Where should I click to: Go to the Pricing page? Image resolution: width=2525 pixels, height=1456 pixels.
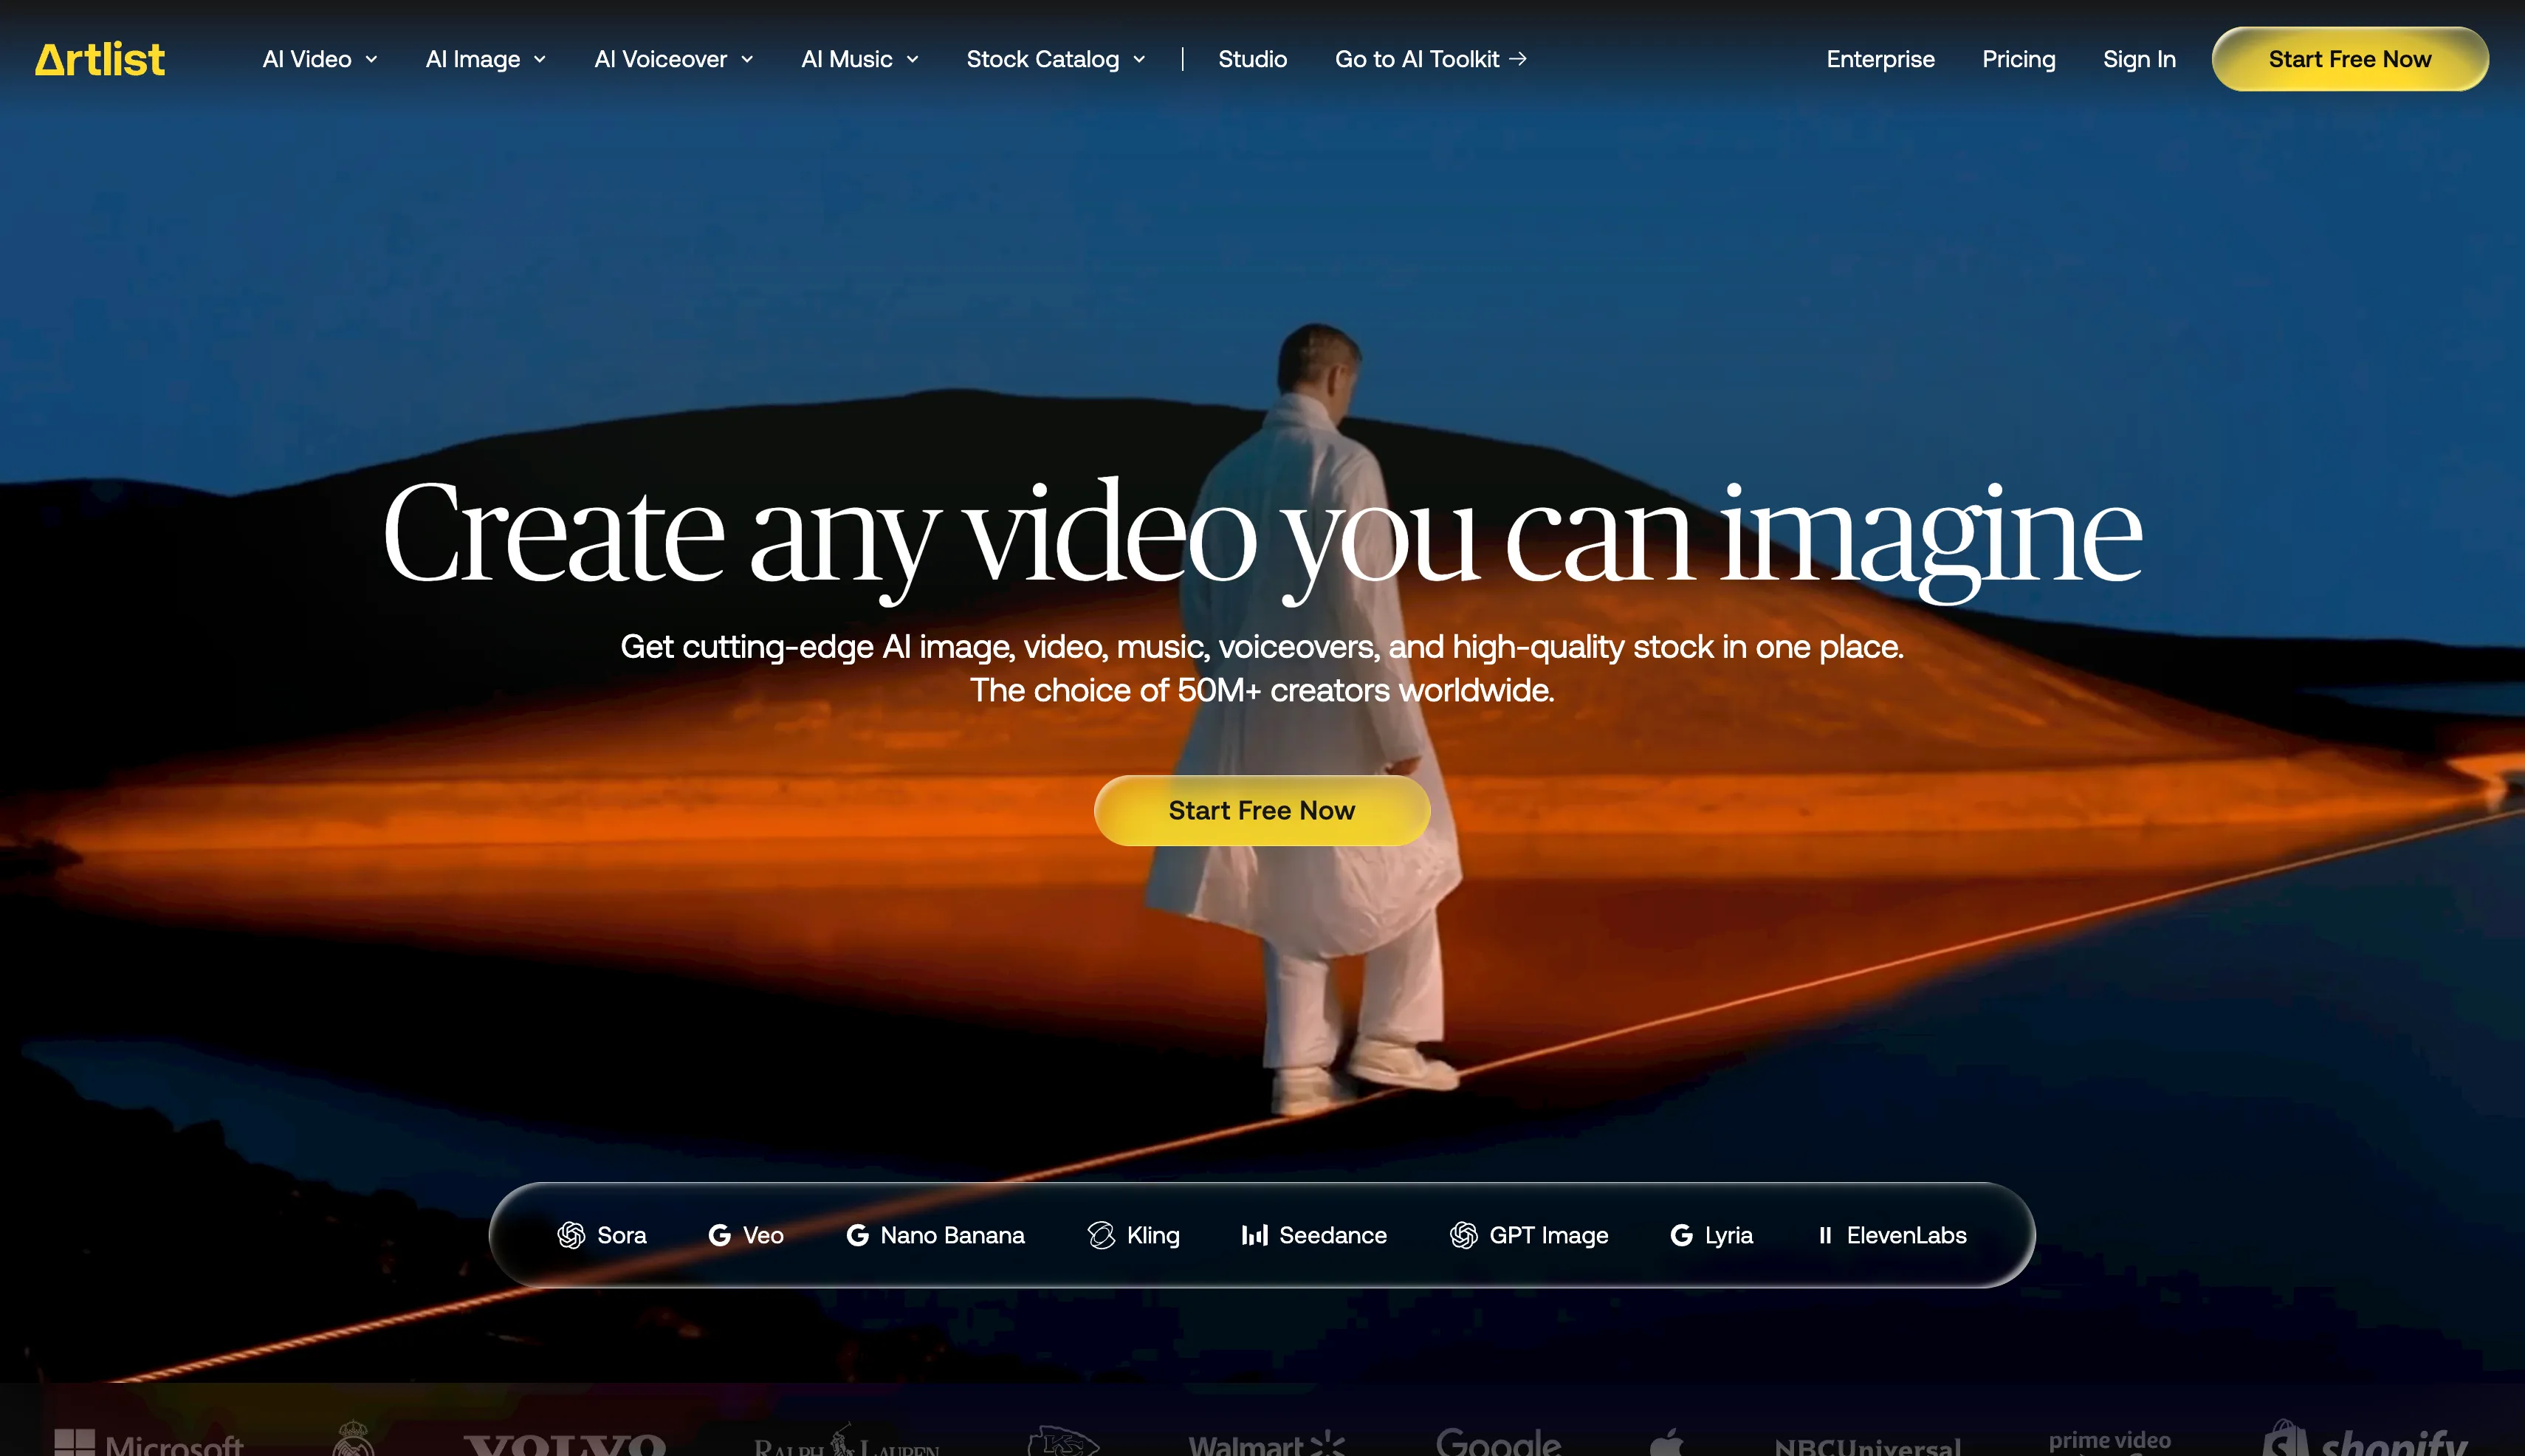(2018, 59)
